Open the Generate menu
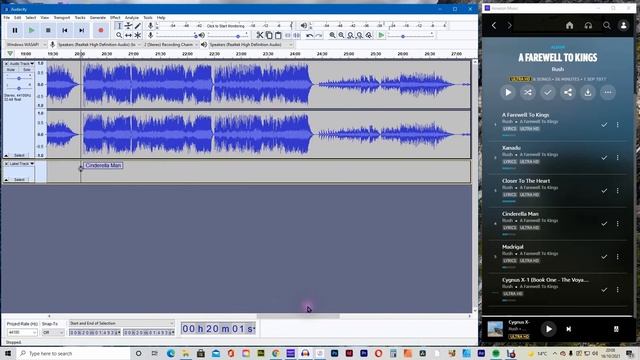This screenshot has height=360, width=640. (98, 18)
